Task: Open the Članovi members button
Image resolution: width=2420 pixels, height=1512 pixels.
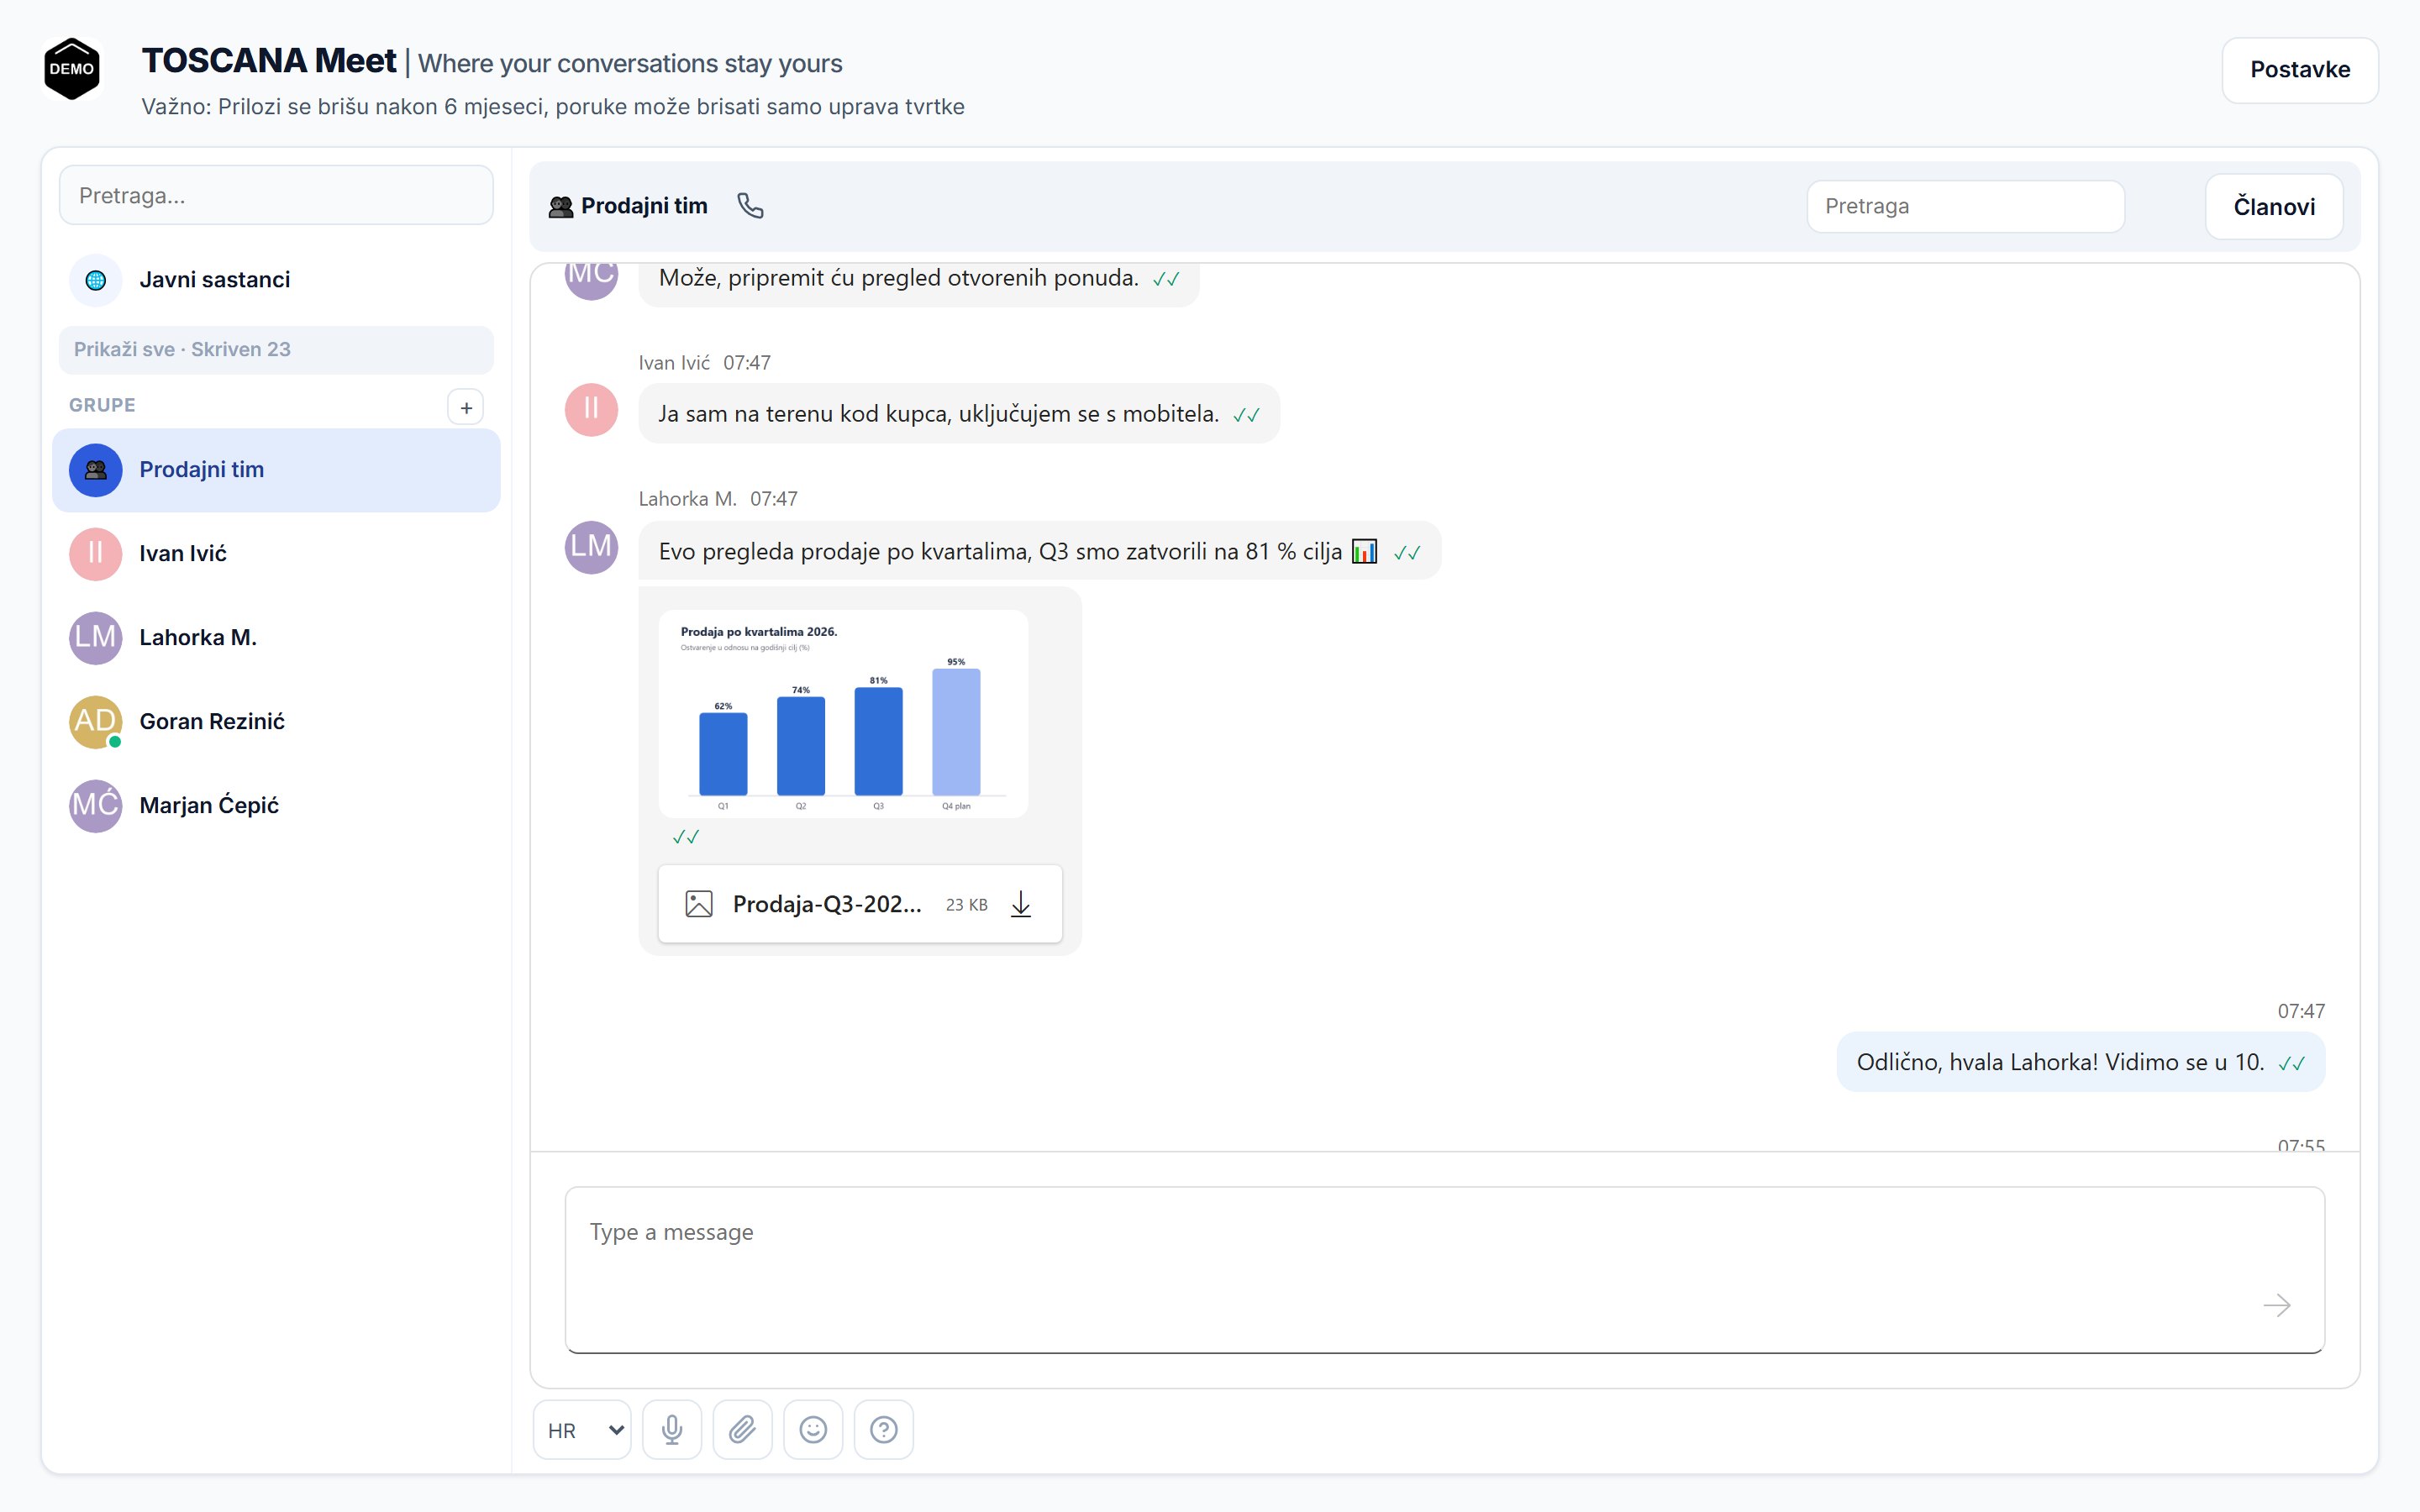Action: pos(2274,207)
